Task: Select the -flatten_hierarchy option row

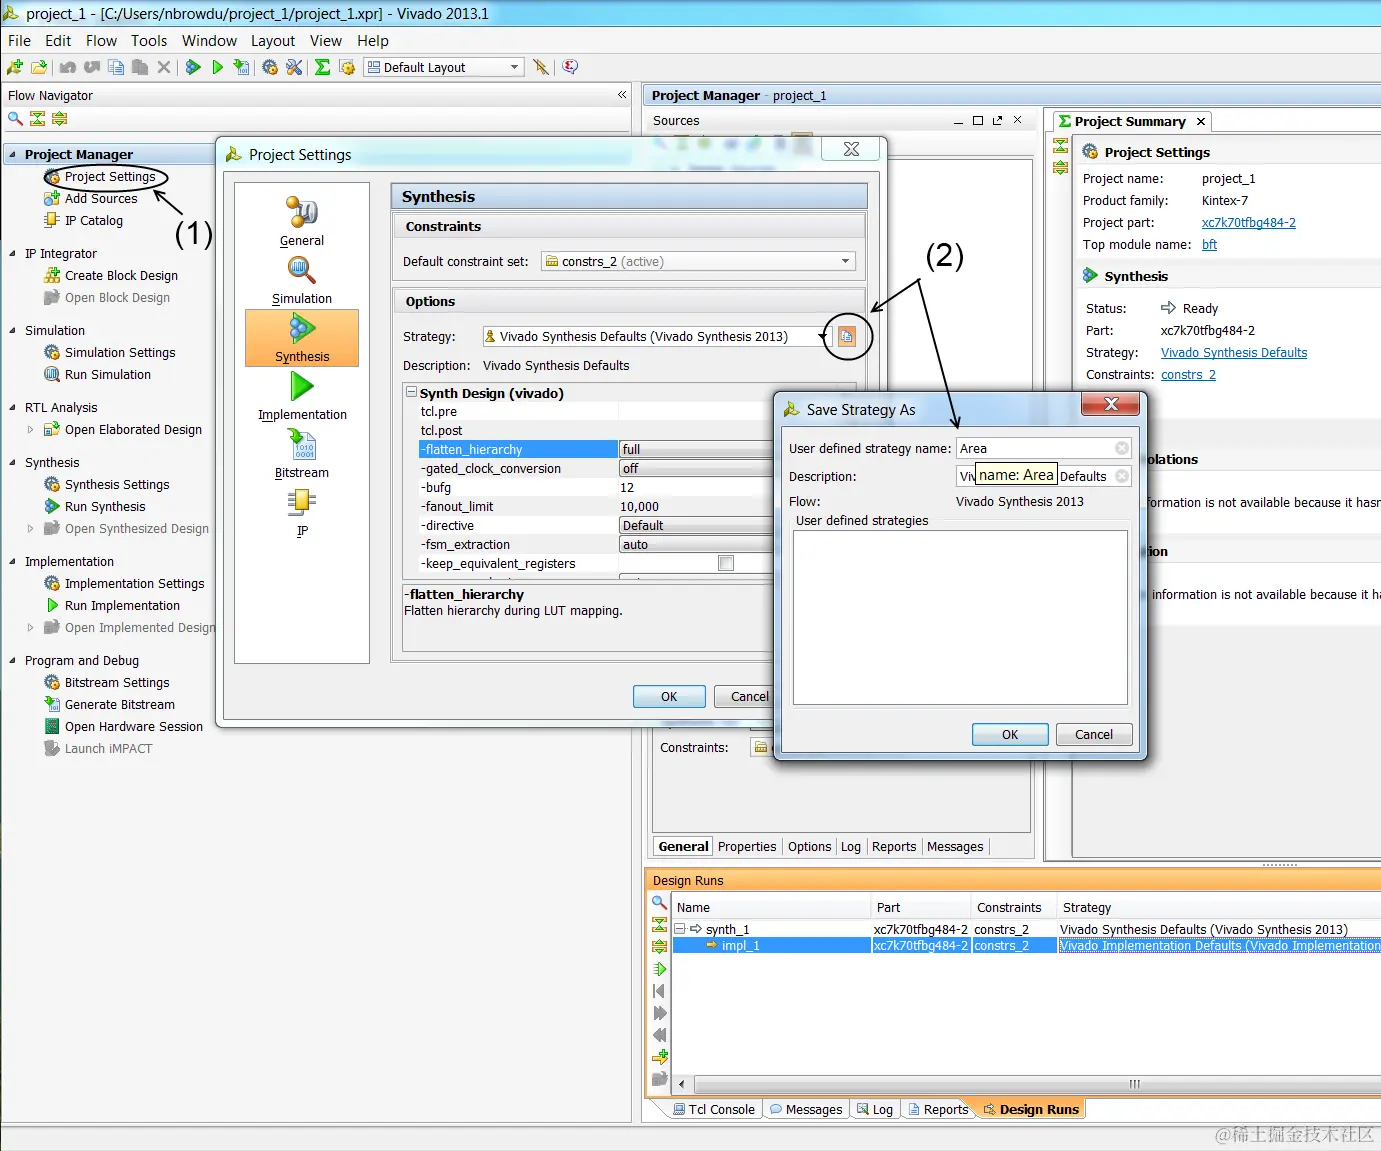Action: point(596,449)
